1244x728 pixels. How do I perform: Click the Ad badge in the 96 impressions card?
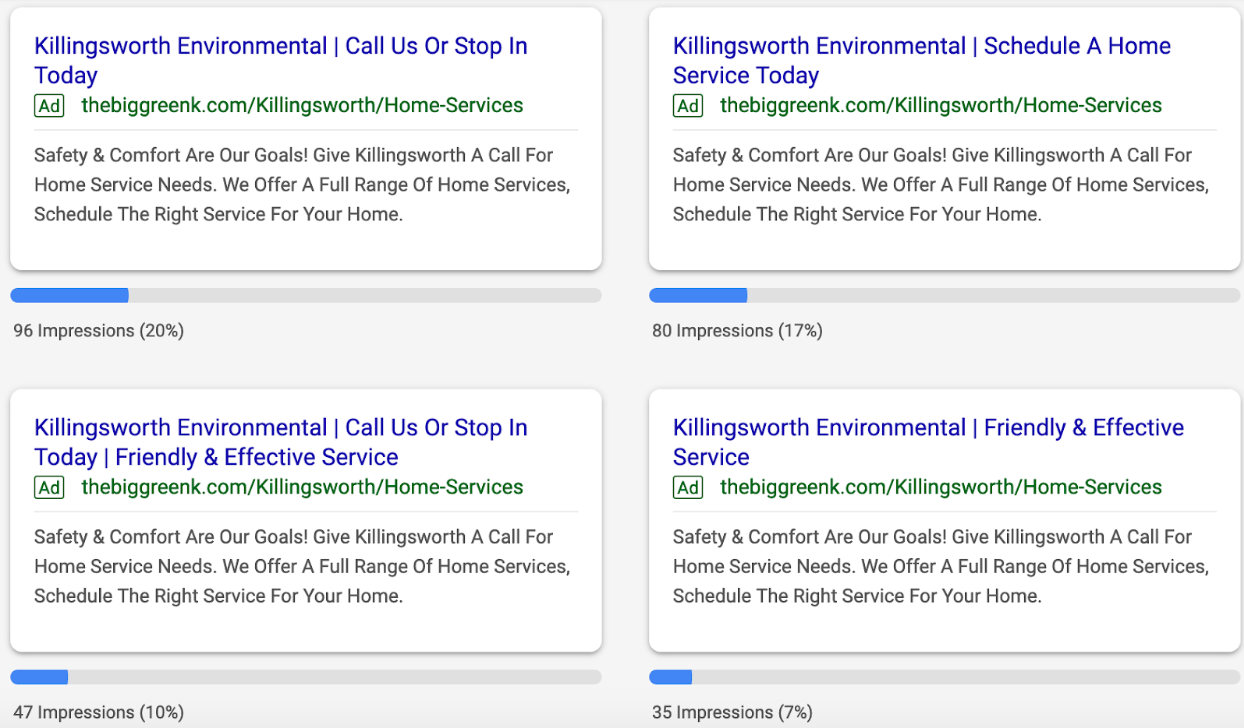click(x=49, y=105)
